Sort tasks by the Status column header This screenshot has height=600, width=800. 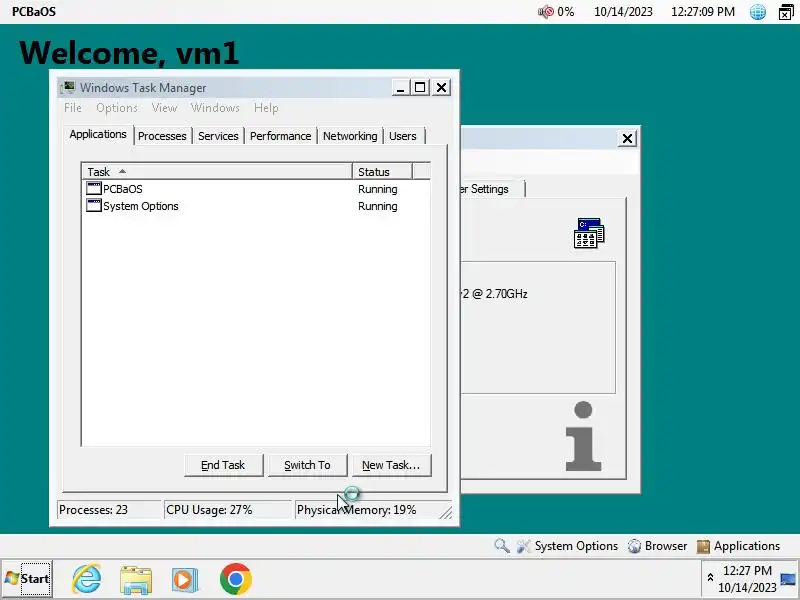[382, 171]
